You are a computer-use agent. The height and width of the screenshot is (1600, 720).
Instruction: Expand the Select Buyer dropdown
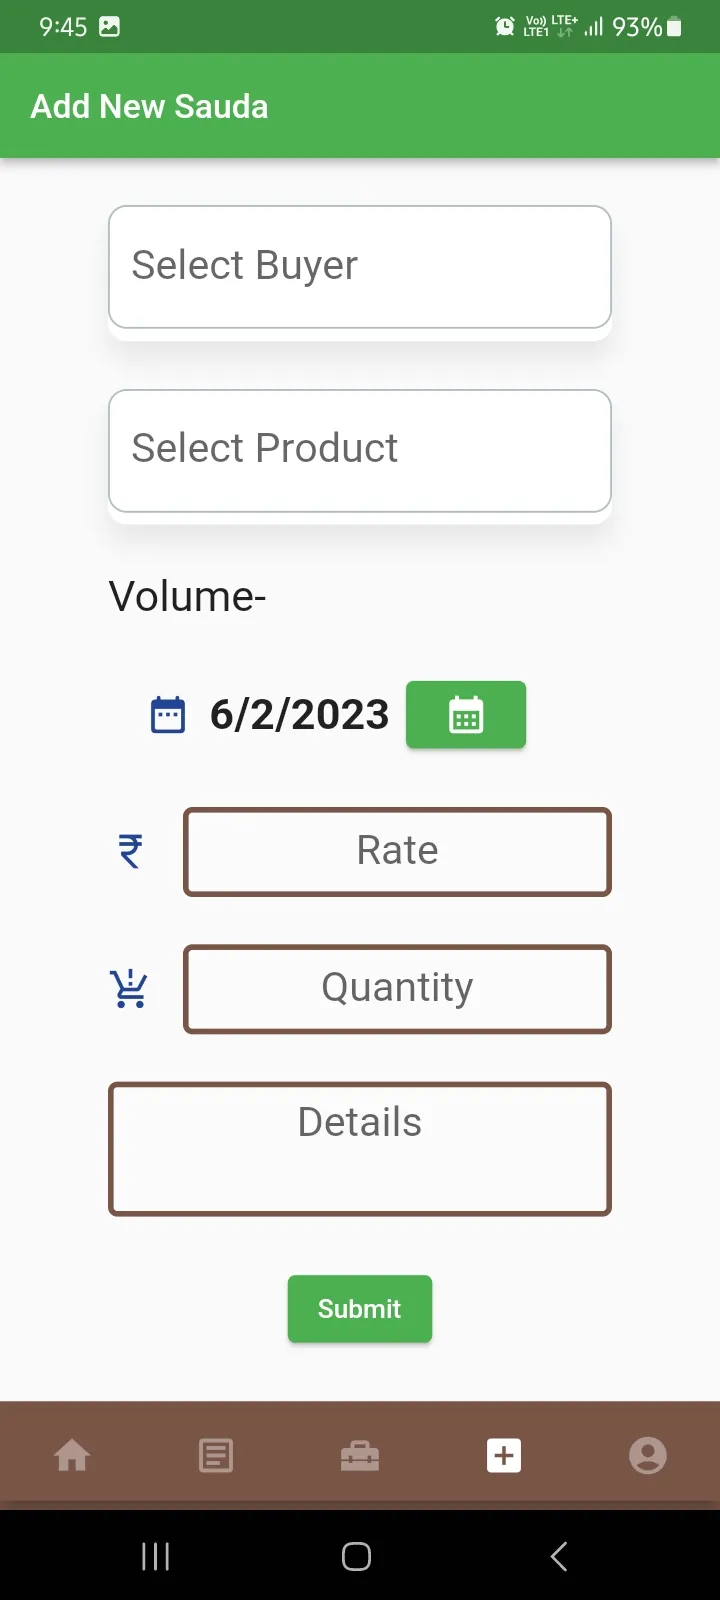coord(360,267)
